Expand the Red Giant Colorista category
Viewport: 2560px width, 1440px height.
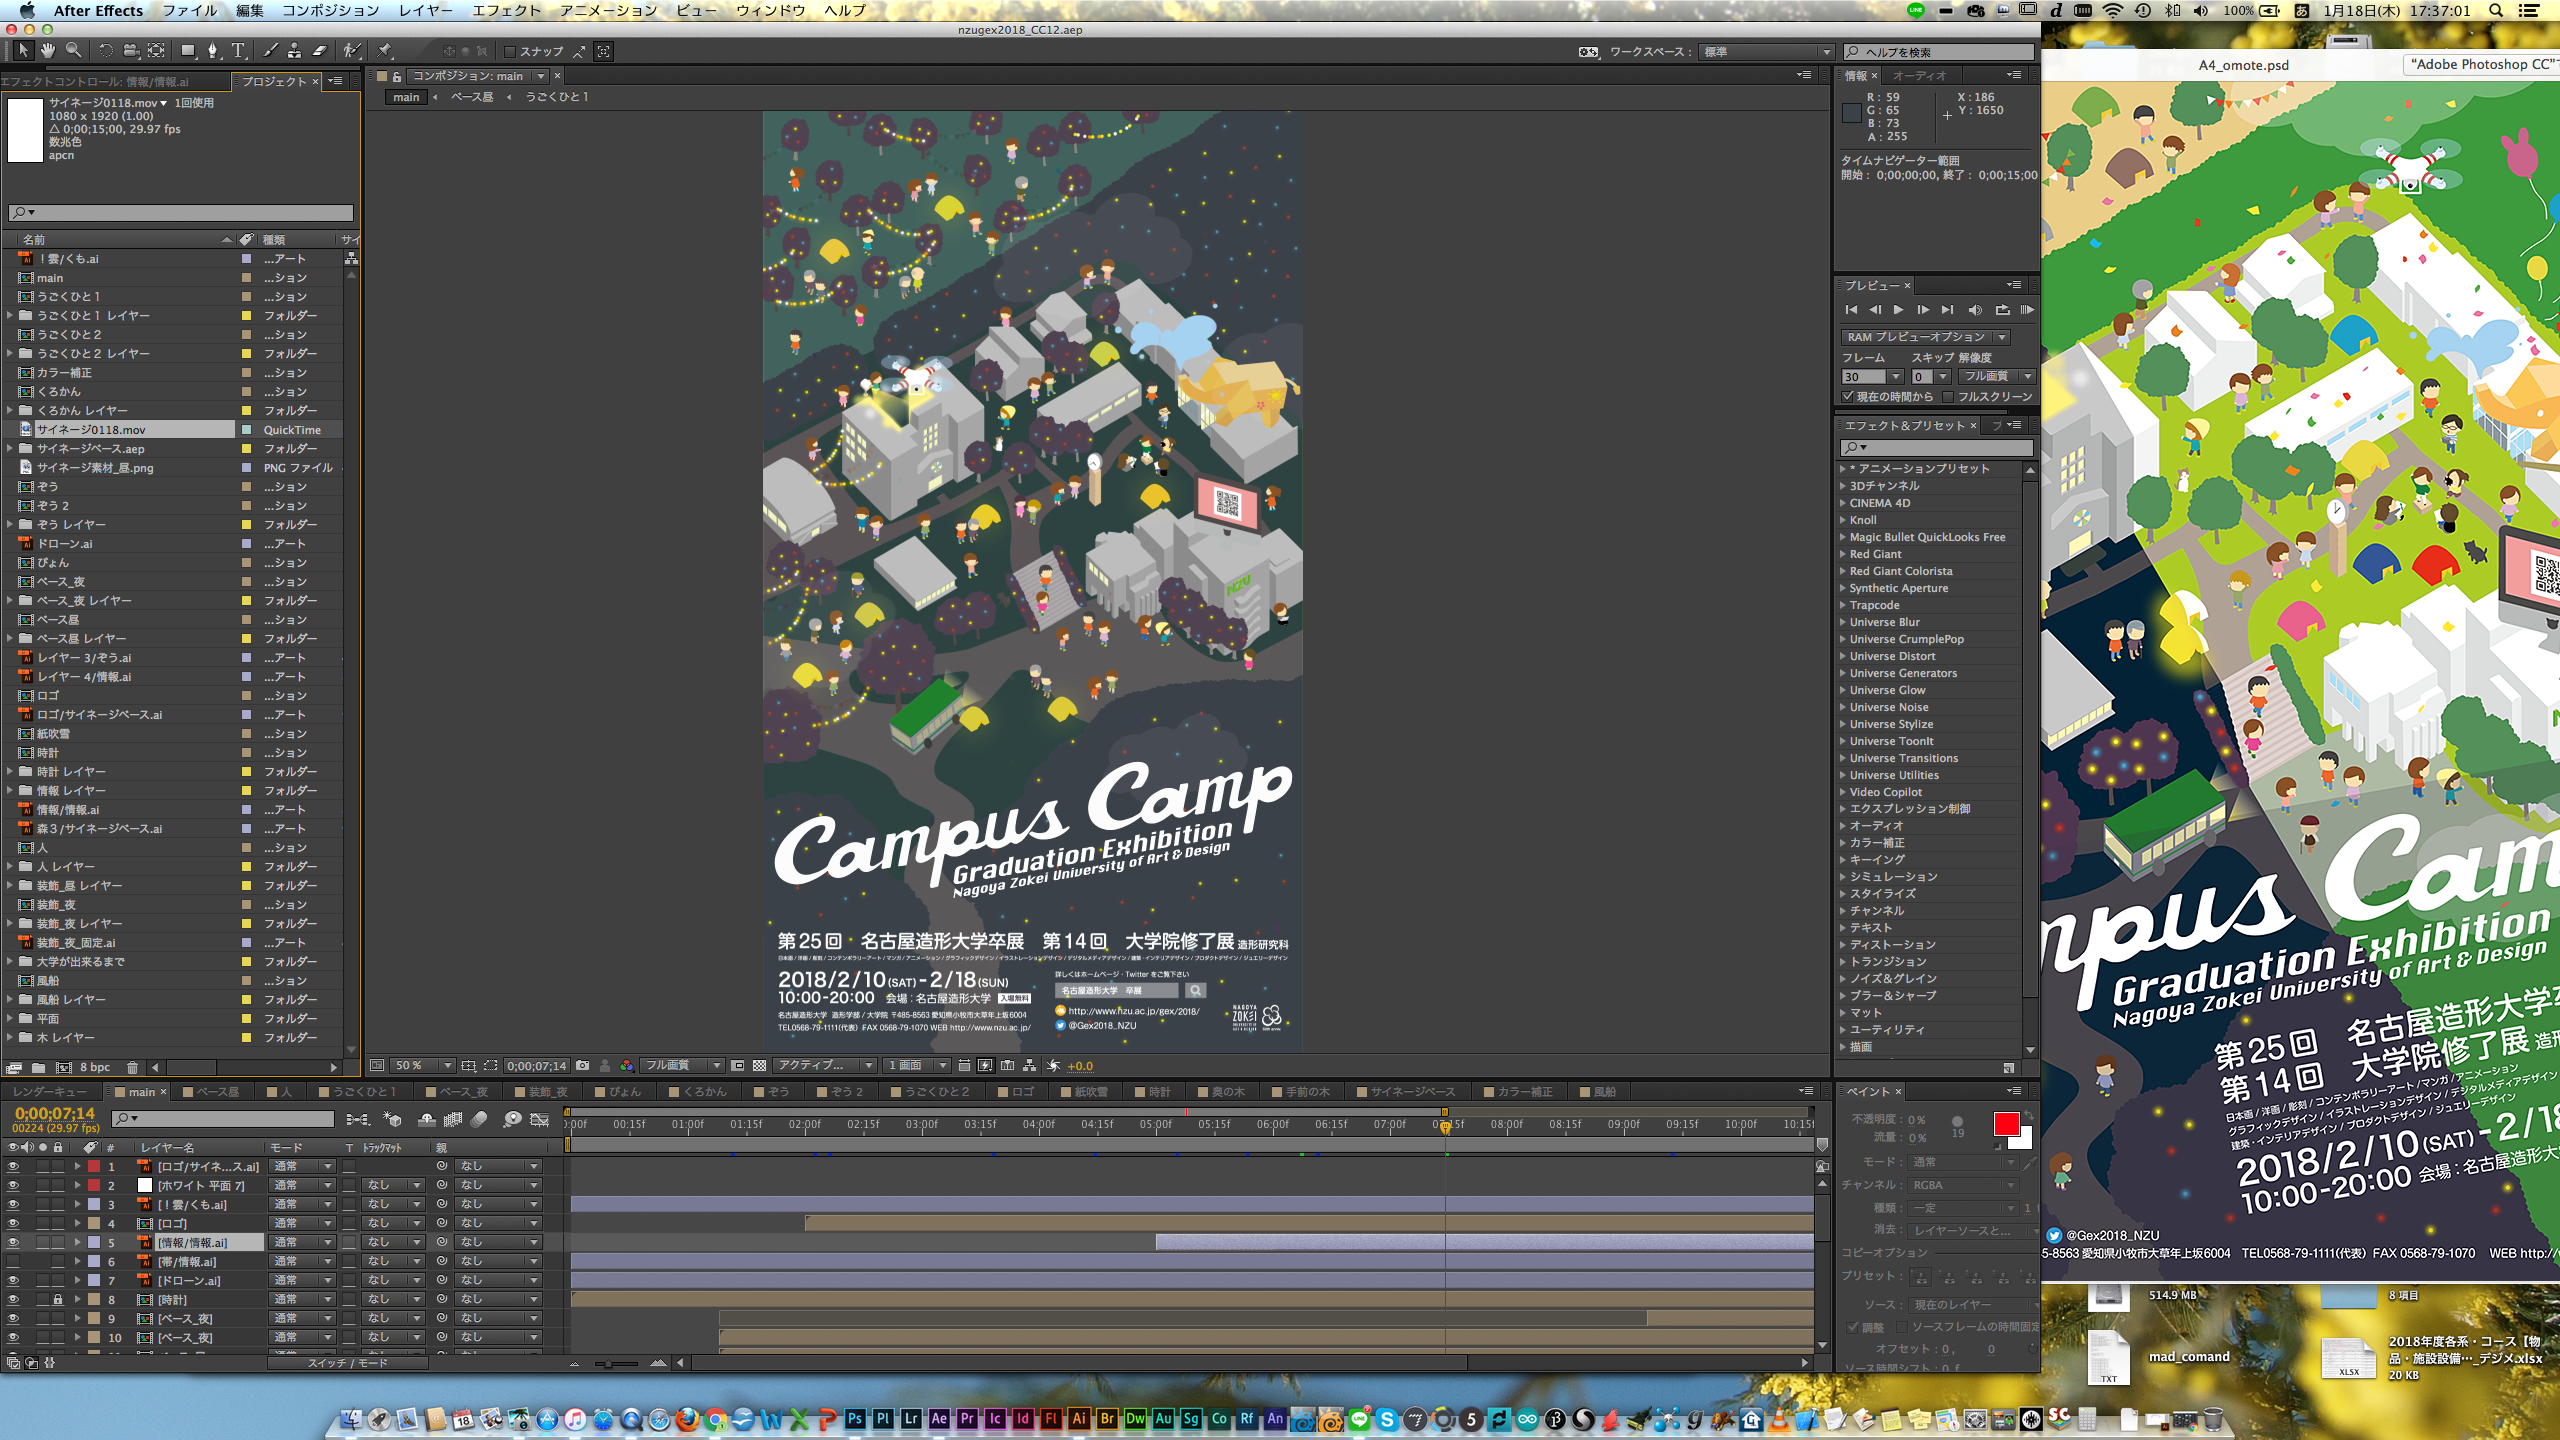(x=1843, y=571)
